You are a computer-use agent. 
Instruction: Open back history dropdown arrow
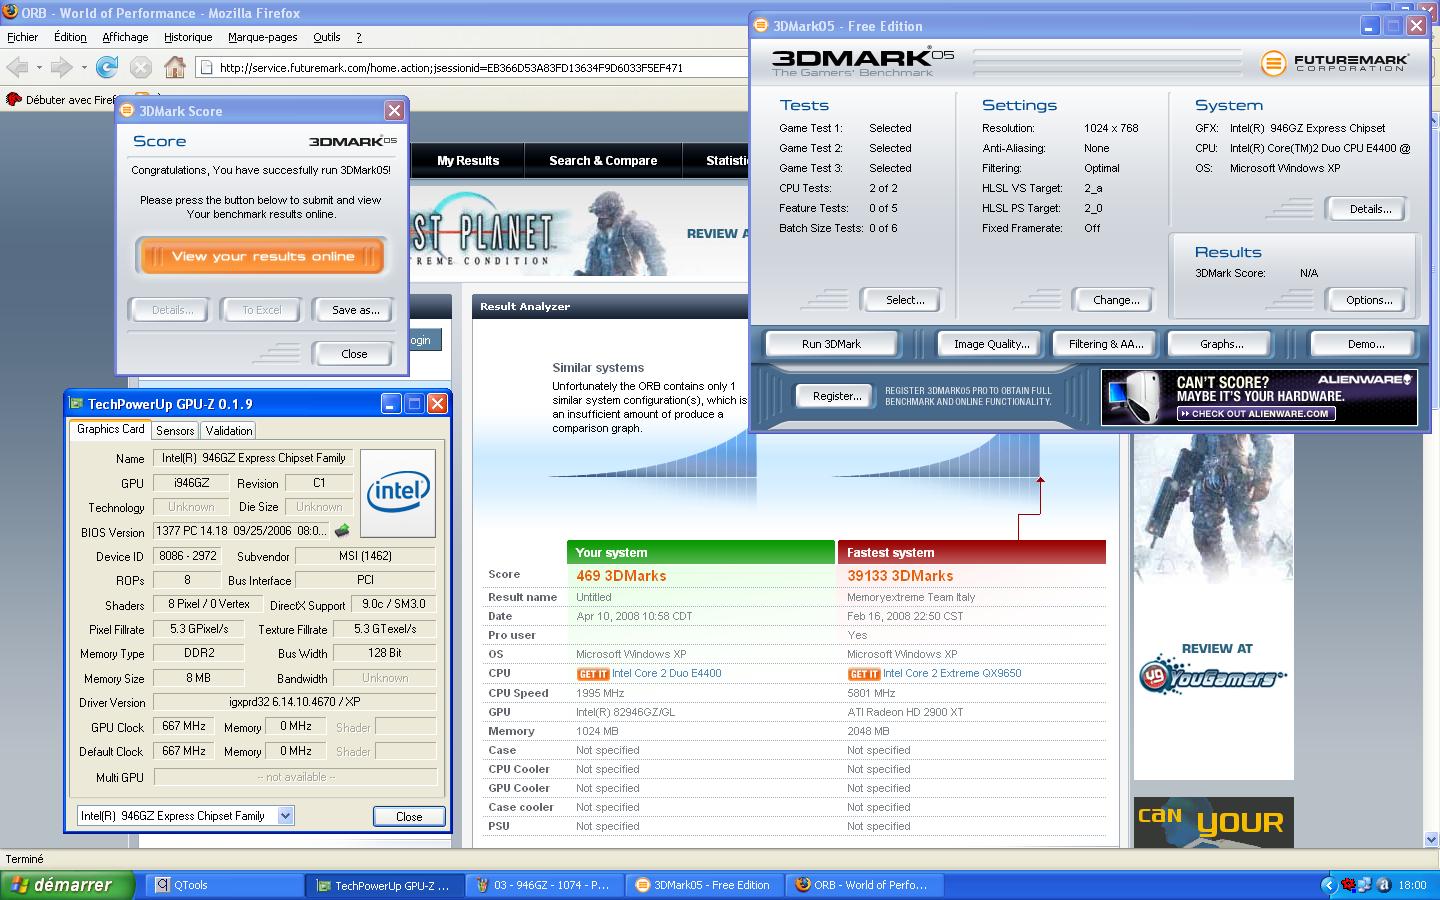[39, 68]
